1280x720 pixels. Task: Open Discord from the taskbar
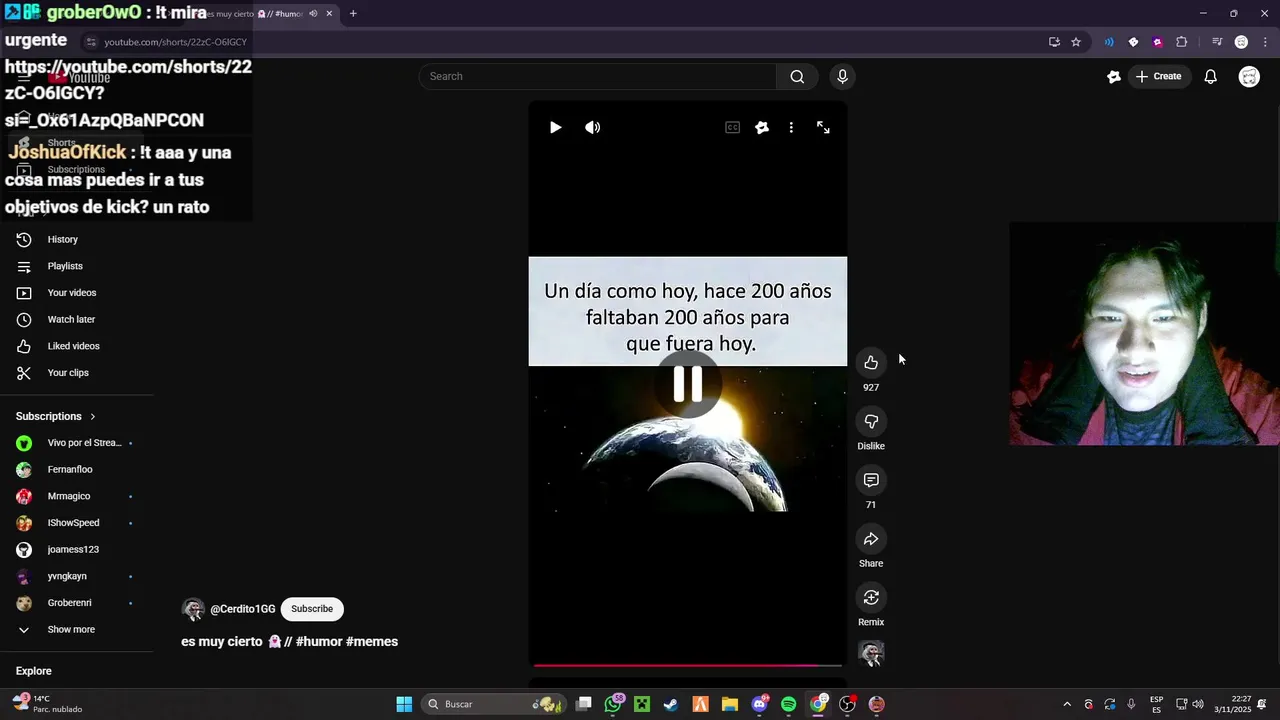759,704
